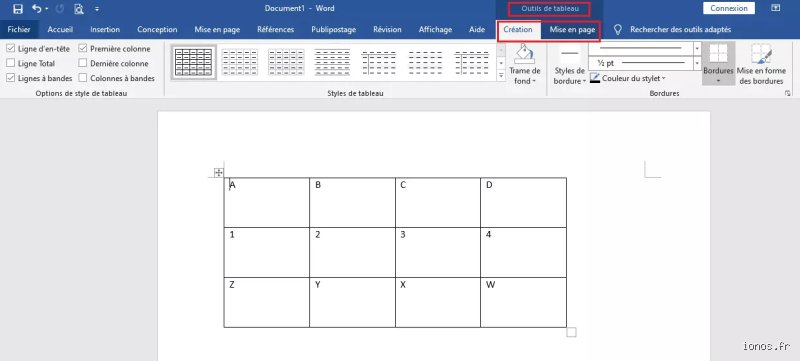Expand the table styles gallery More button
This screenshot has width=800, height=361.
(501, 75)
